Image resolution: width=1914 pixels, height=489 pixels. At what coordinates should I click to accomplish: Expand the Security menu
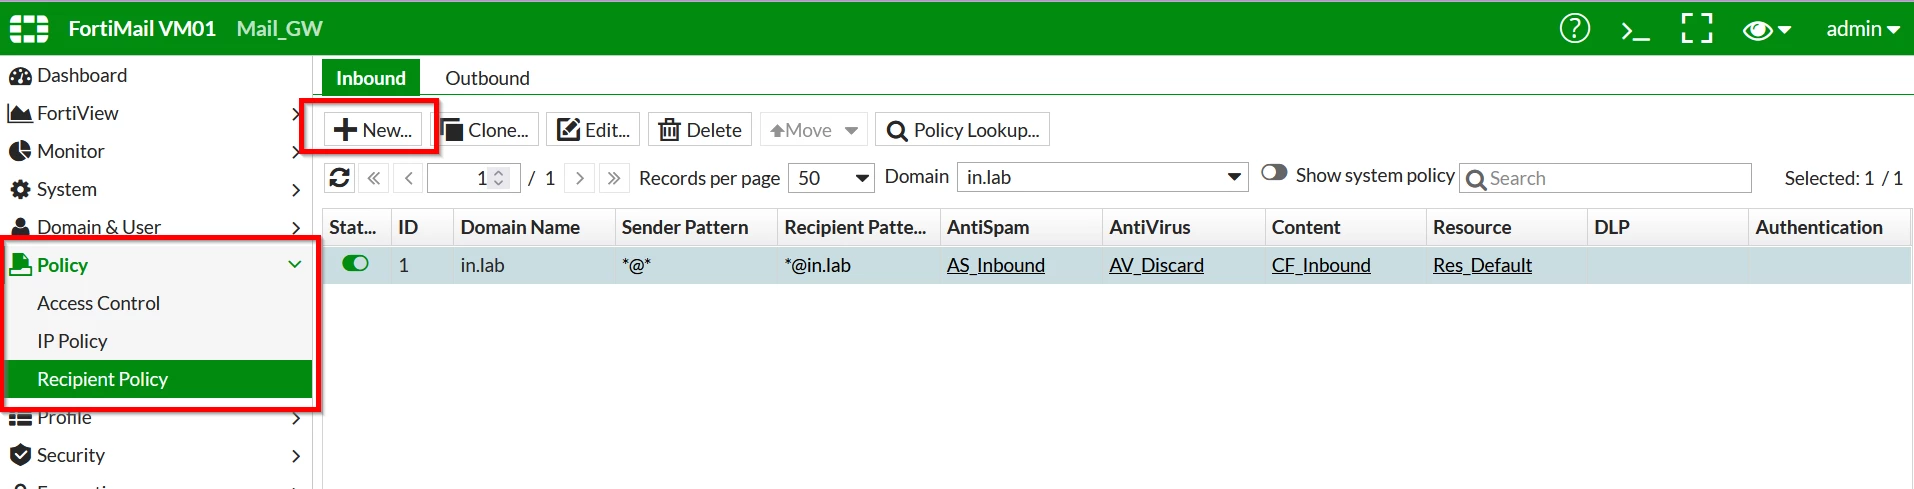pyautogui.click(x=155, y=455)
